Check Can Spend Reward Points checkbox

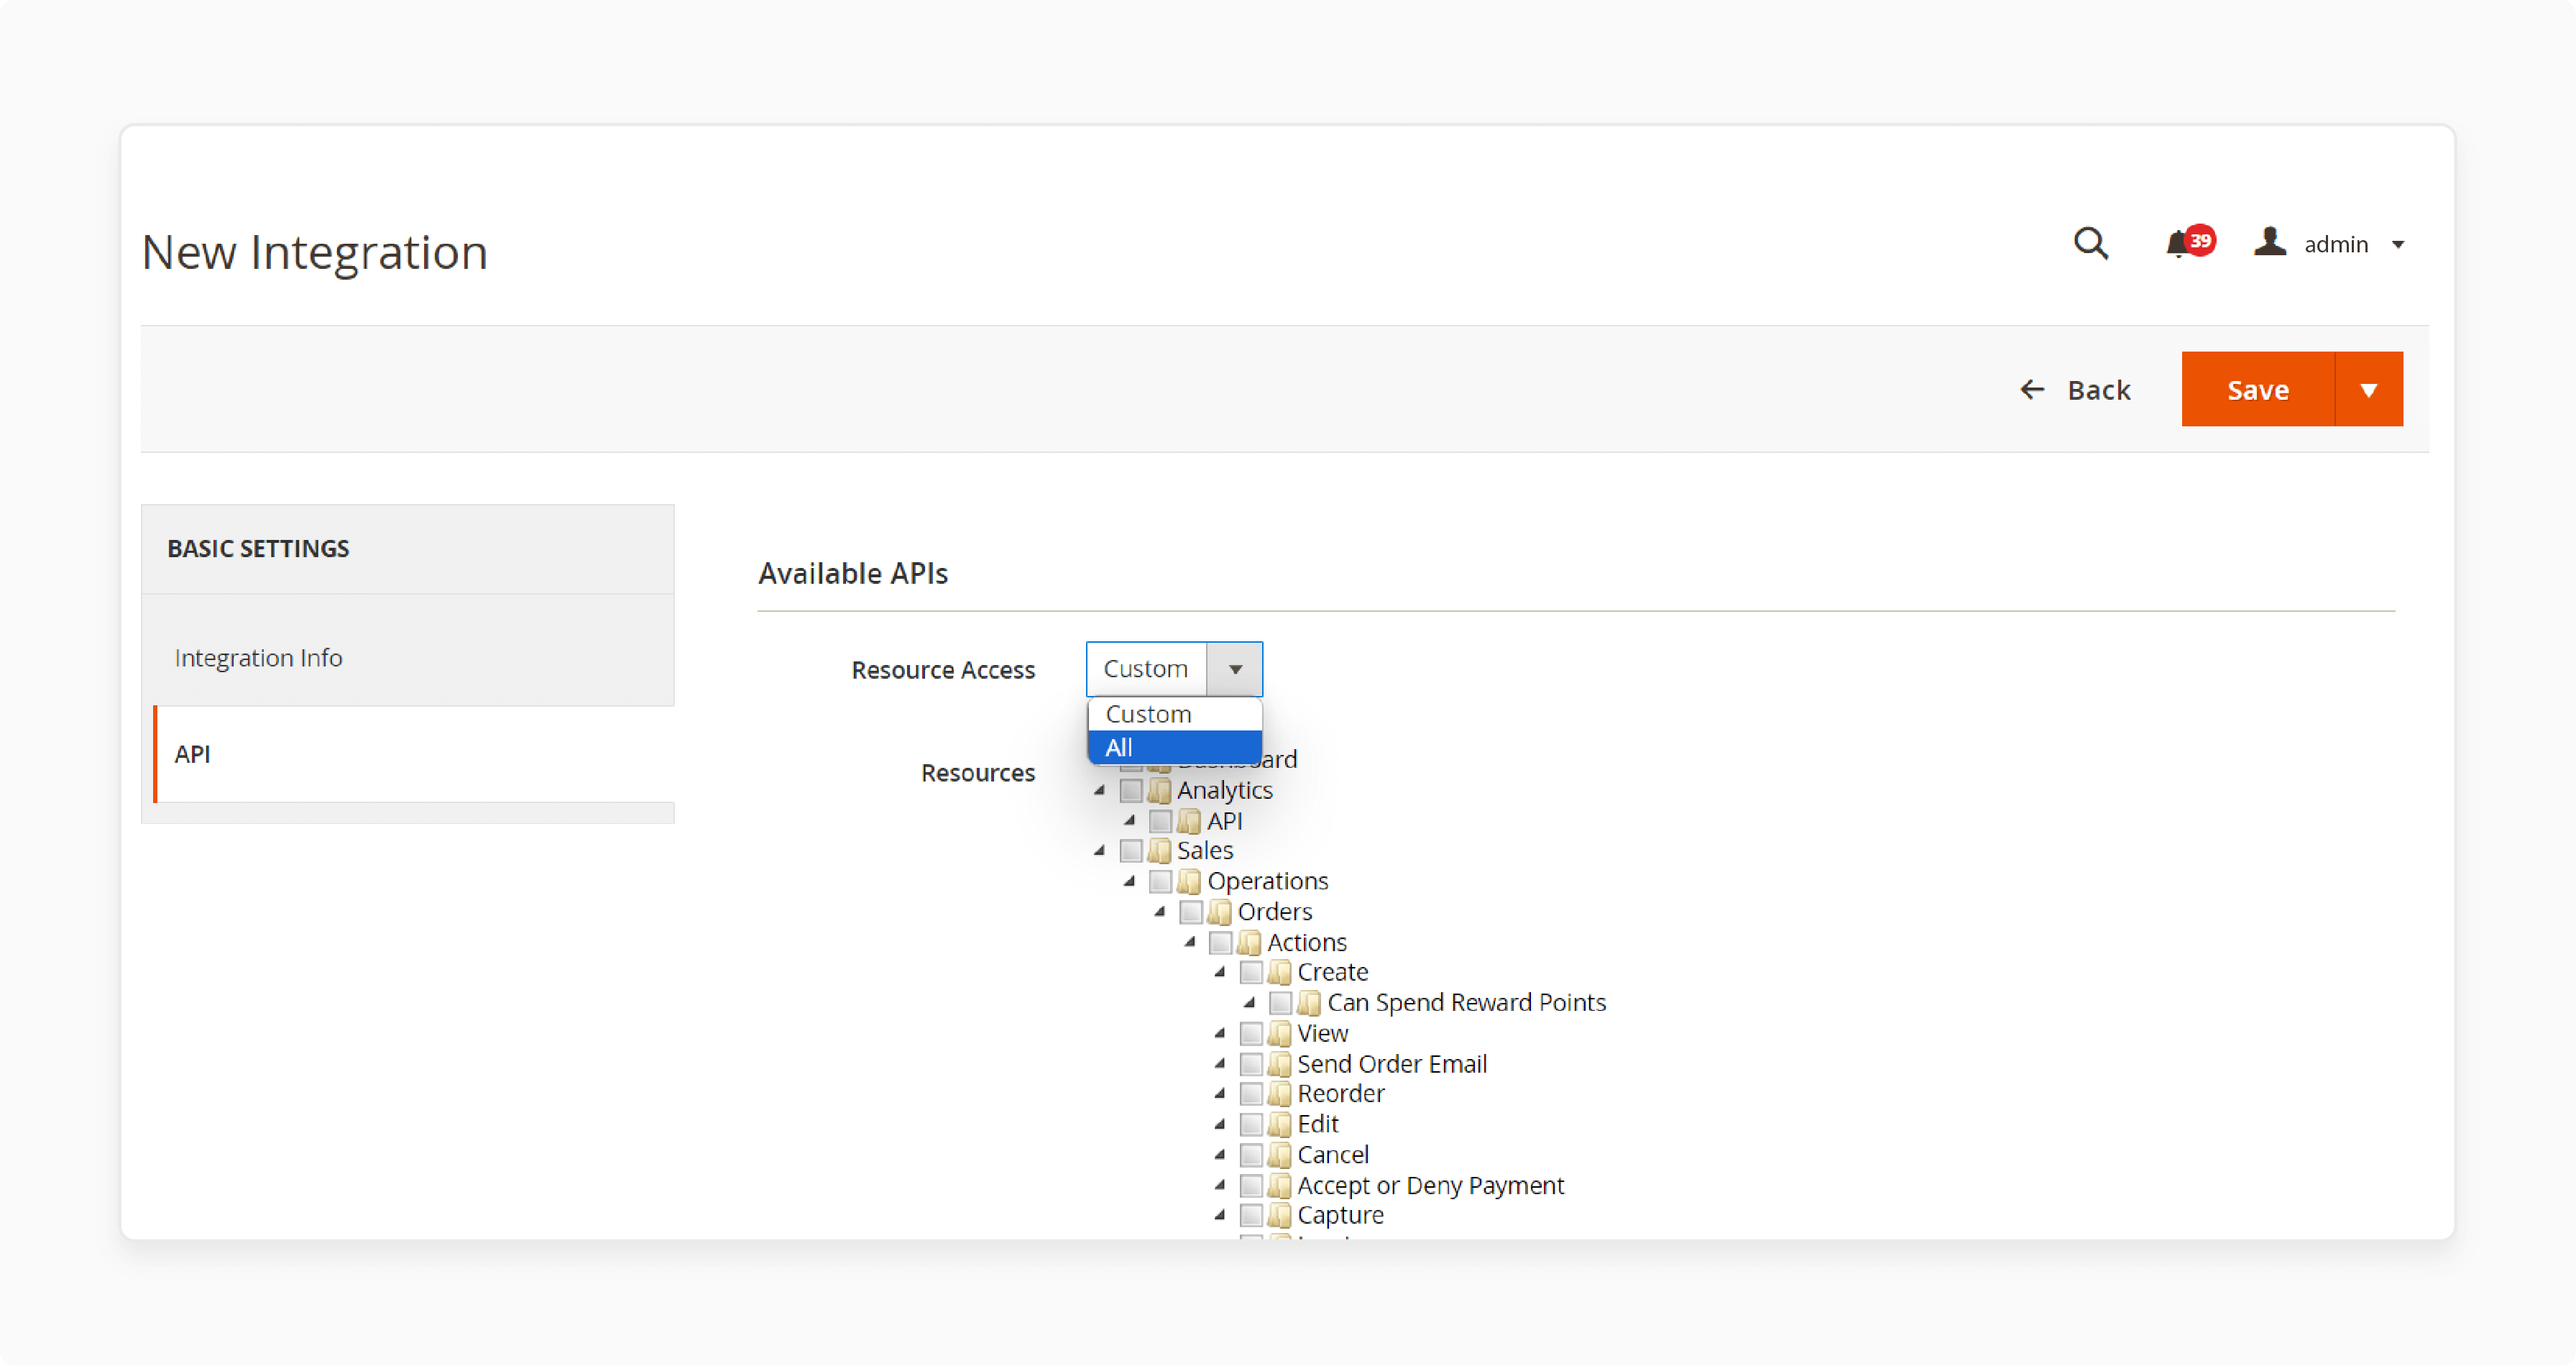coord(1281,1003)
